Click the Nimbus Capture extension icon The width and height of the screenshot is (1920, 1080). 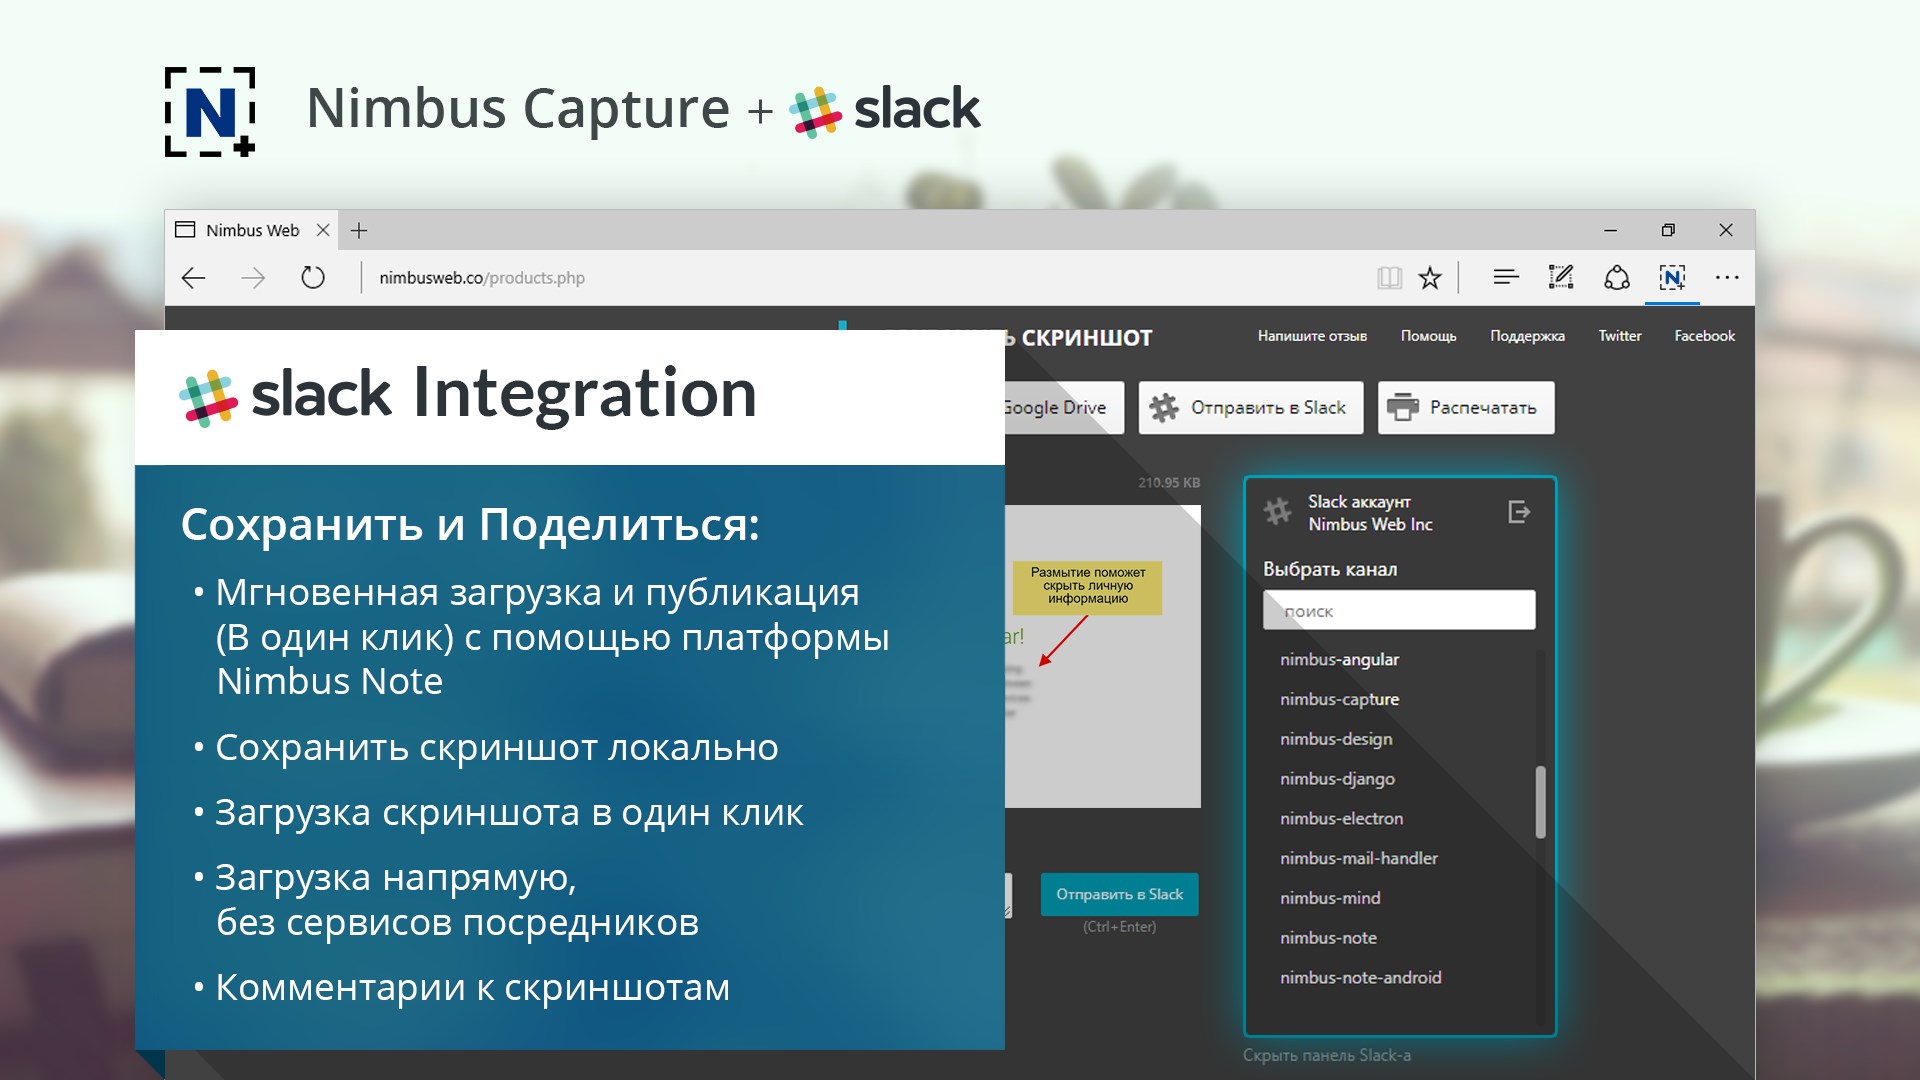click(1672, 278)
